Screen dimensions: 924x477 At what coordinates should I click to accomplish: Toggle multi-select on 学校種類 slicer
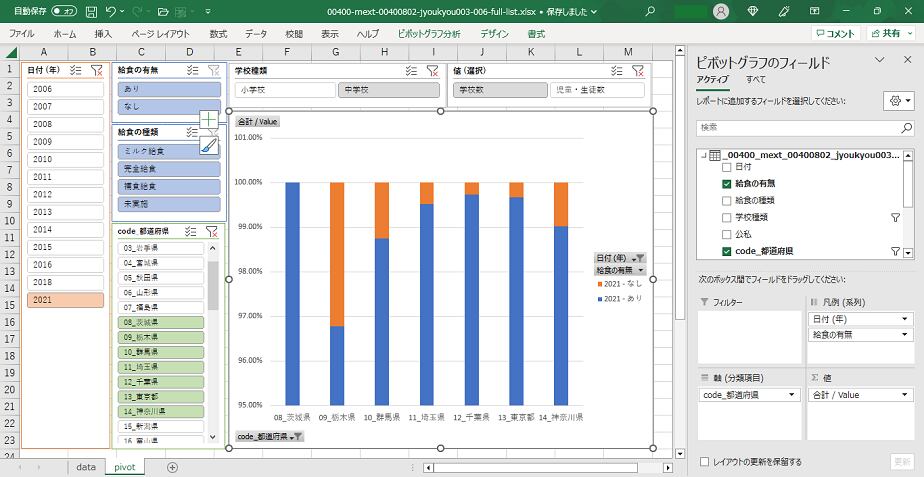[411, 70]
